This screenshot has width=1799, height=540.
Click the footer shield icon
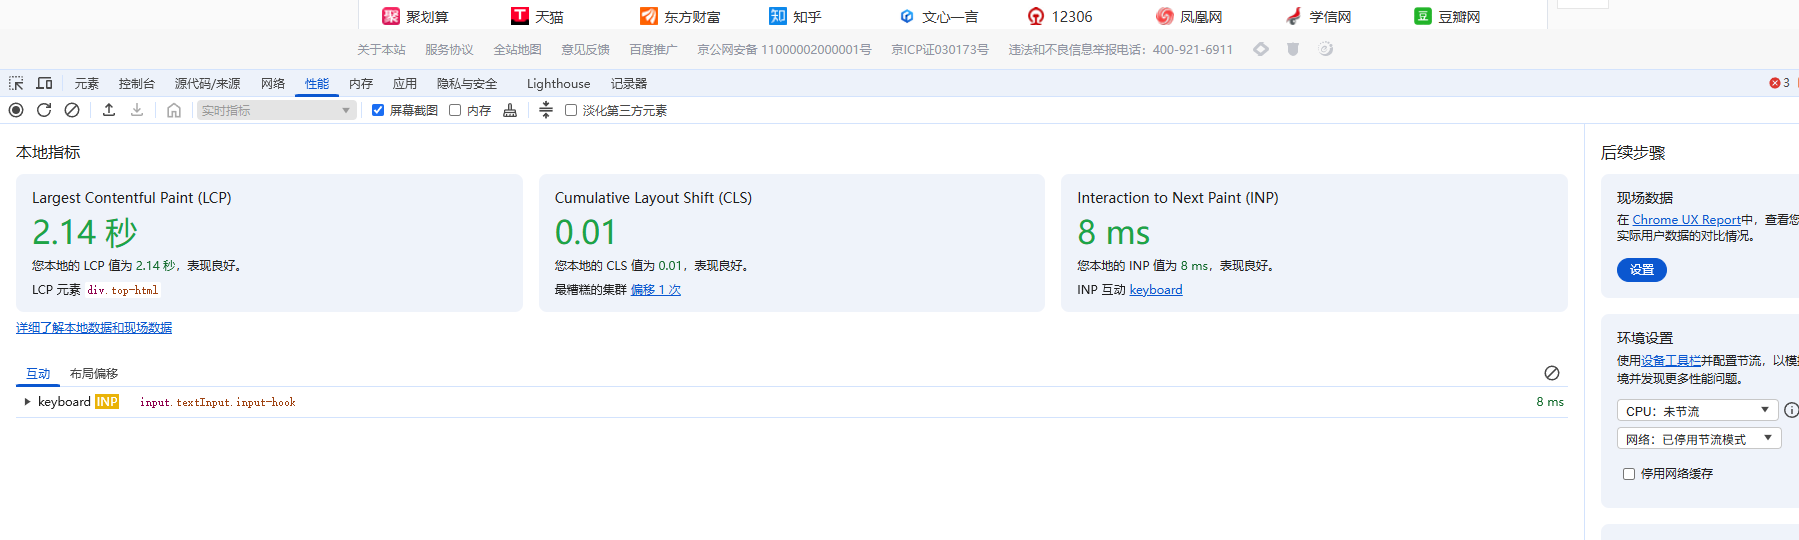[x=1293, y=49]
